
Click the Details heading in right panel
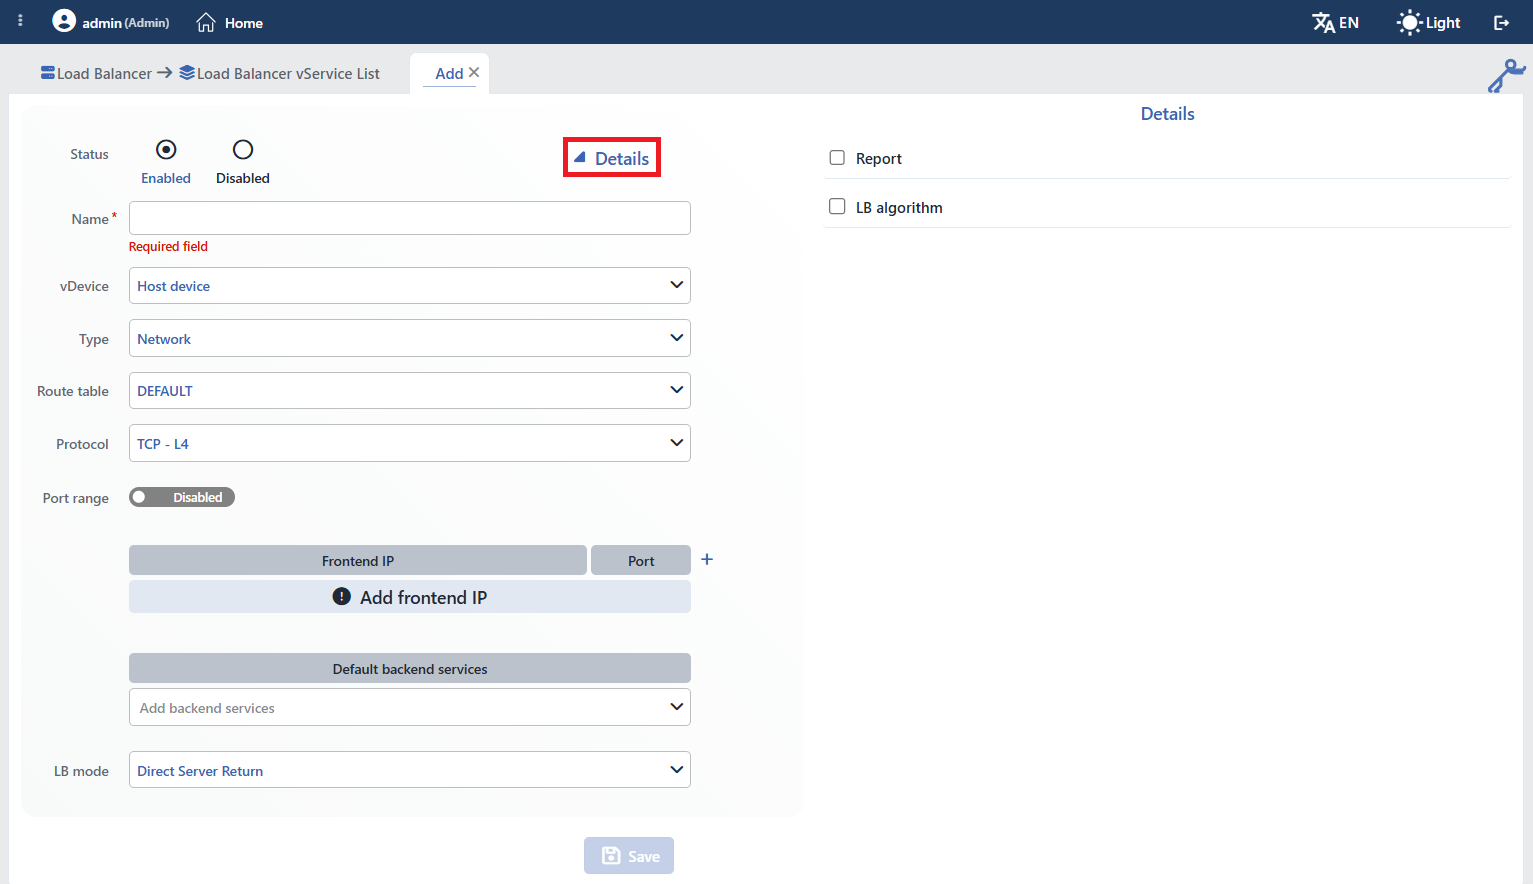1168,114
